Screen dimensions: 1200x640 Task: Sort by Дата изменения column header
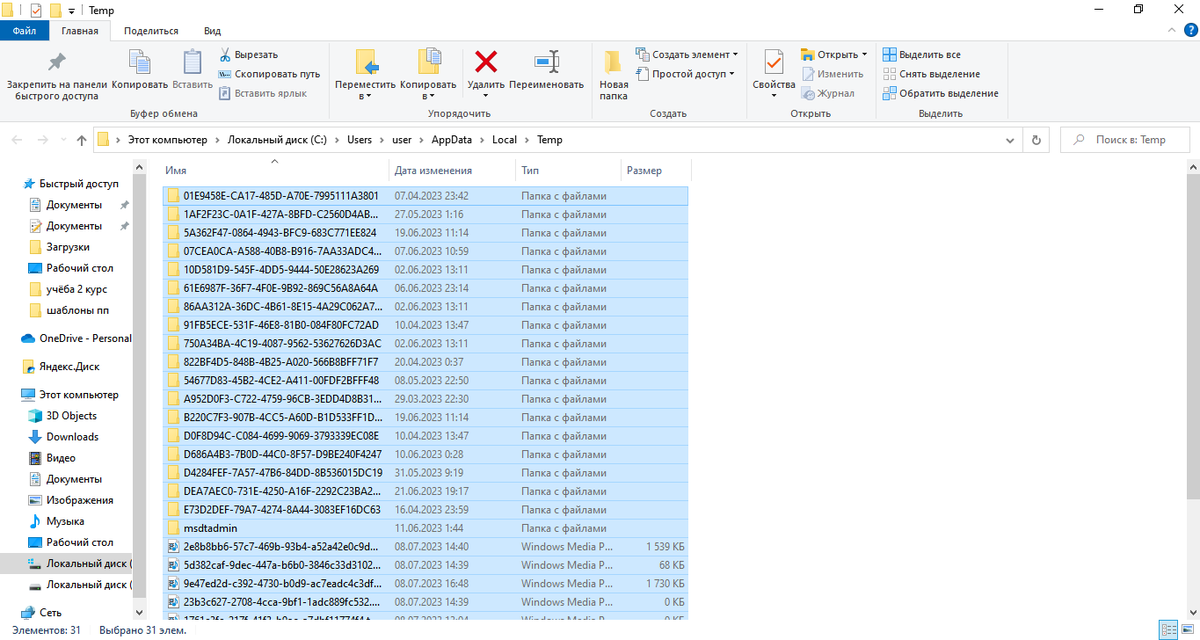pyautogui.click(x=452, y=170)
